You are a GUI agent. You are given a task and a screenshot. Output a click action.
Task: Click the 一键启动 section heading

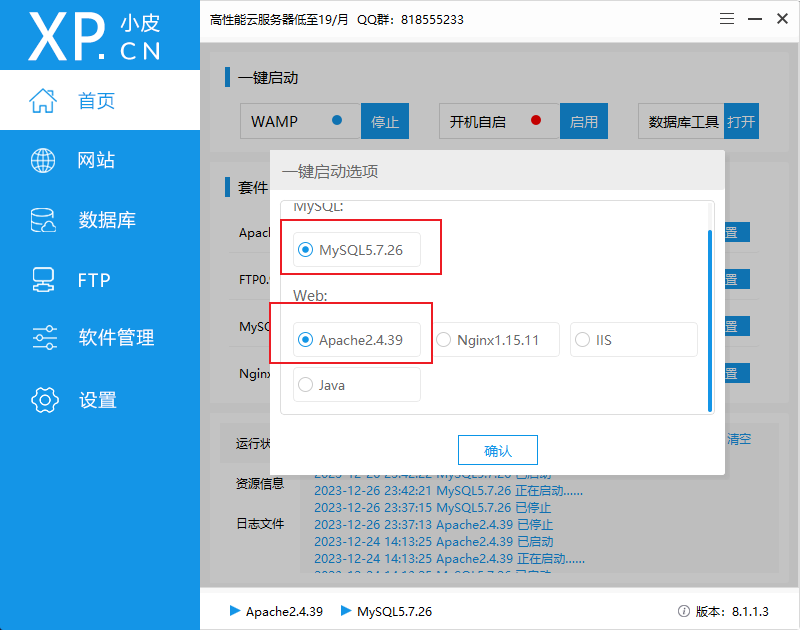pos(268,78)
